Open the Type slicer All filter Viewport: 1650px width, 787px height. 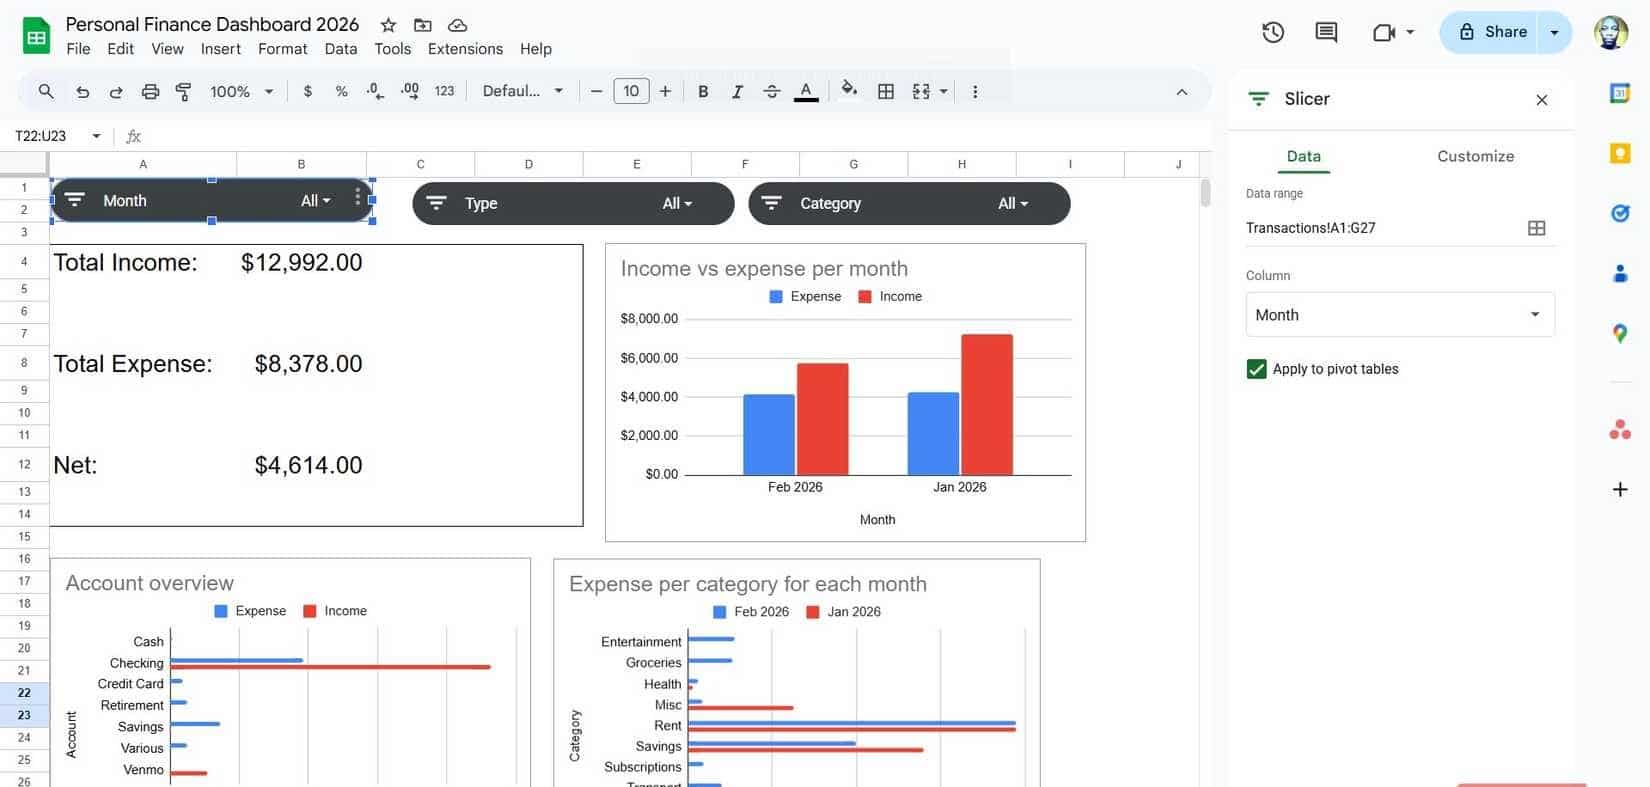[x=677, y=204]
